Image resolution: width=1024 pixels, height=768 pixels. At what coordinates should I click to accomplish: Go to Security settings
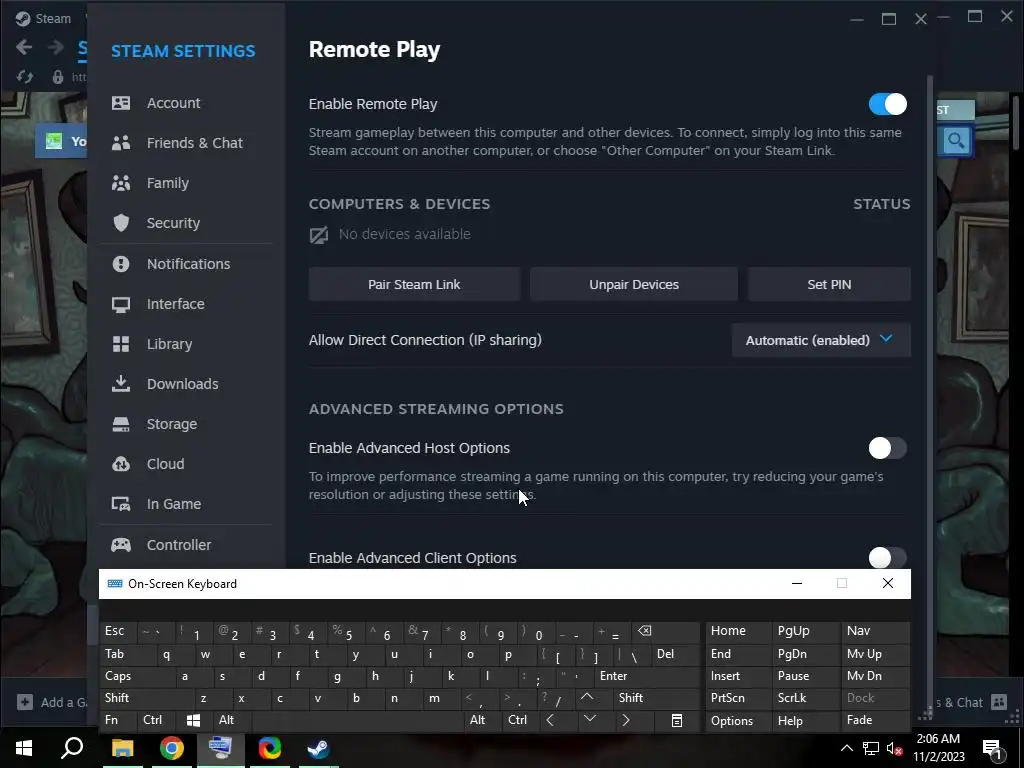172,223
